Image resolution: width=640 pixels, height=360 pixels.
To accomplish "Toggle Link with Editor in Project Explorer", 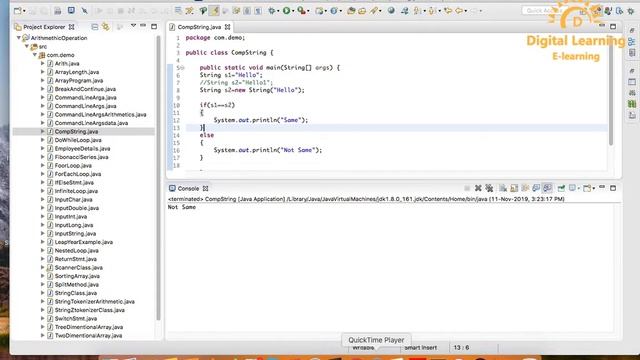I will (106, 27).
